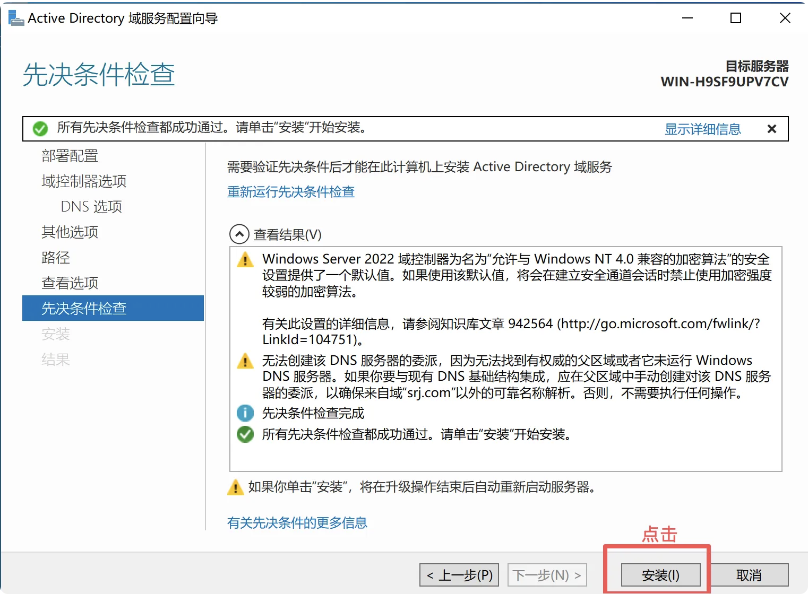Image resolution: width=808 pixels, height=594 pixels.
Task: Click the Active Directory wizard title bar icon
Action: pyautogui.click(x=14, y=18)
